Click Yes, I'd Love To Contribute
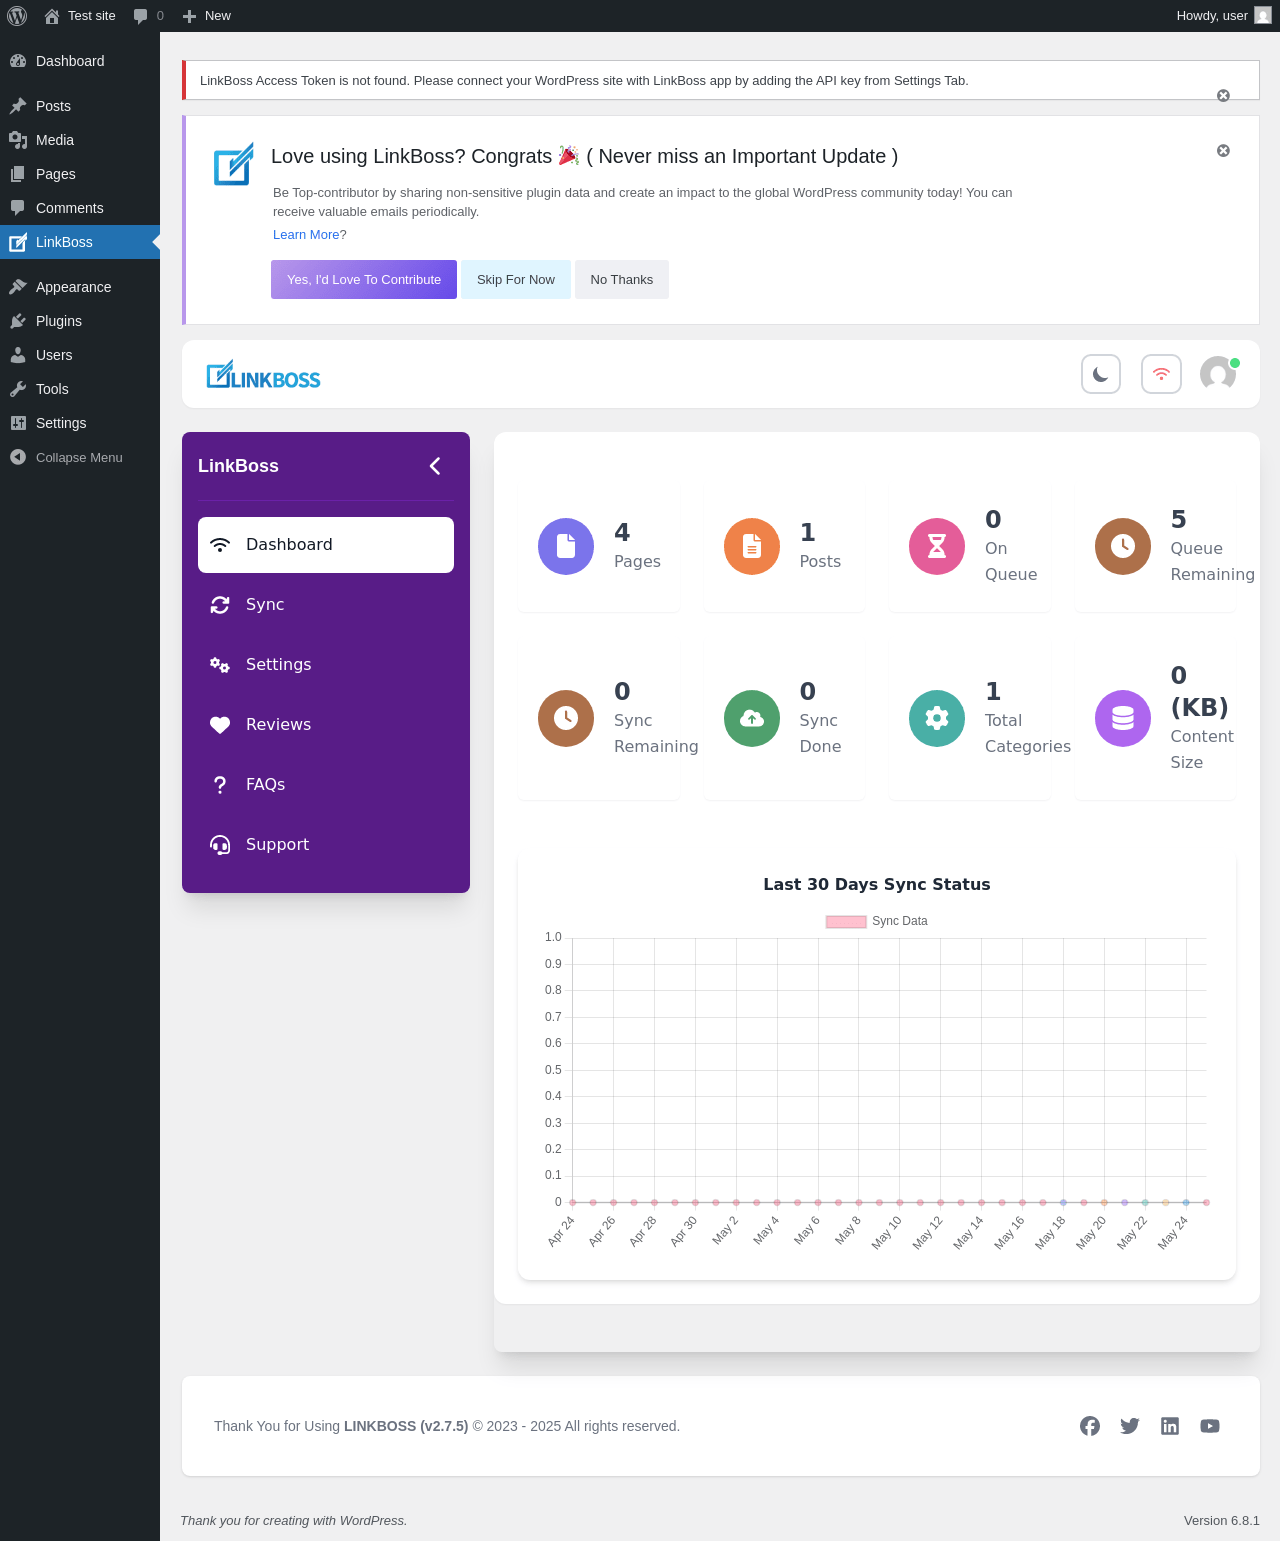 364,280
